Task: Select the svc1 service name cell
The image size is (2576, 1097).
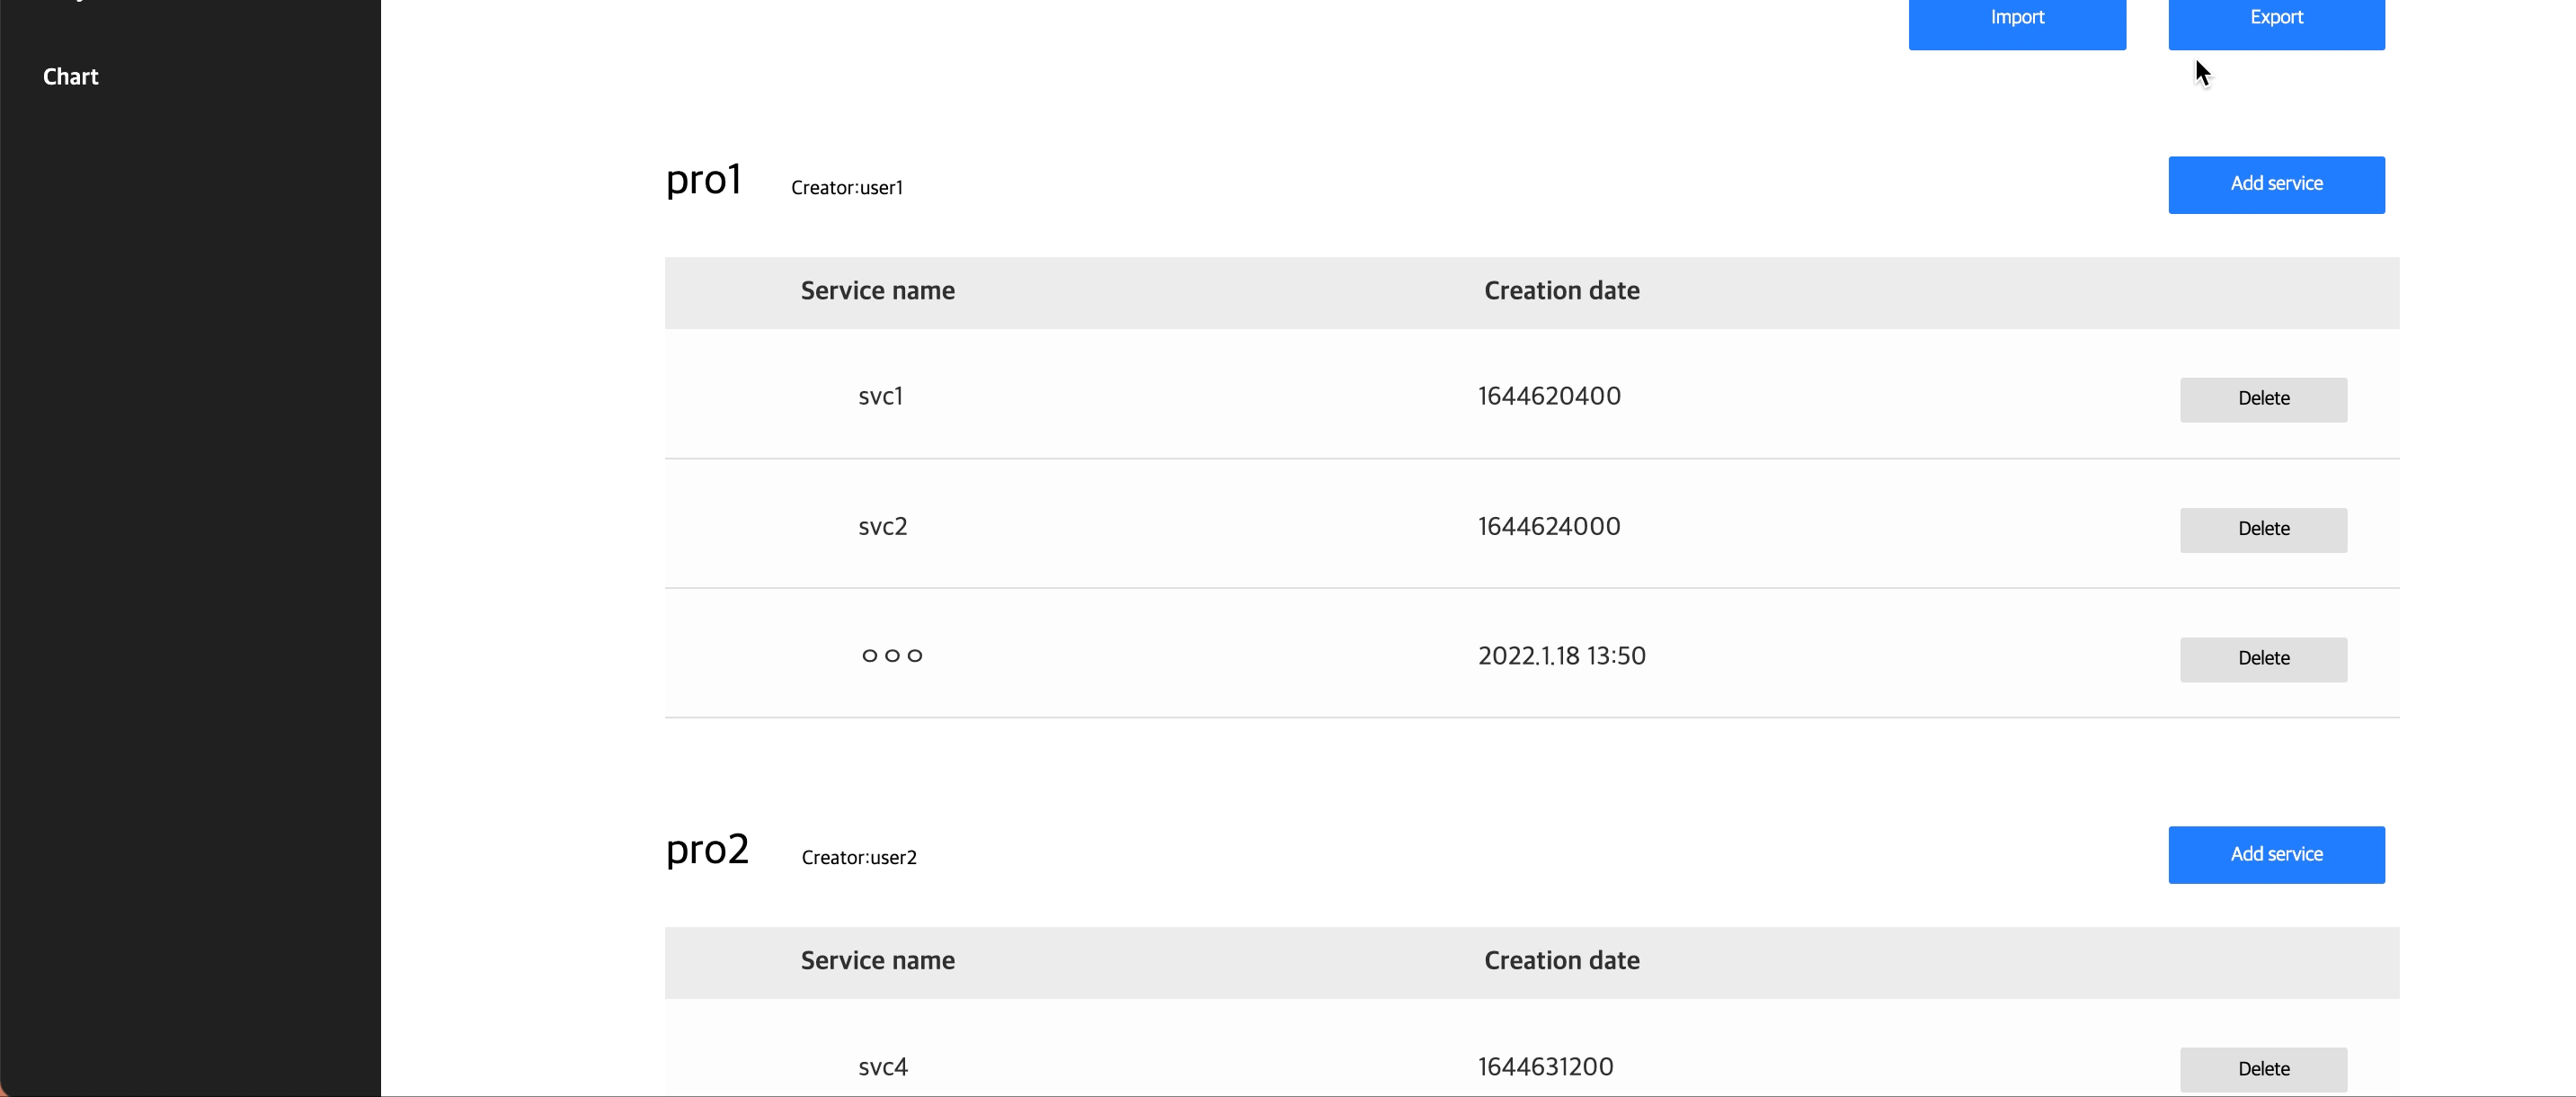Action: pyautogui.click(x=880, y=396)
